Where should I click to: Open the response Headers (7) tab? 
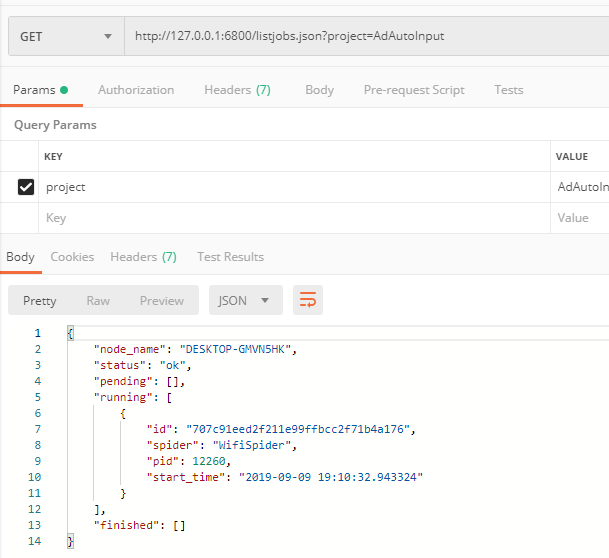(x=143, y=257)
